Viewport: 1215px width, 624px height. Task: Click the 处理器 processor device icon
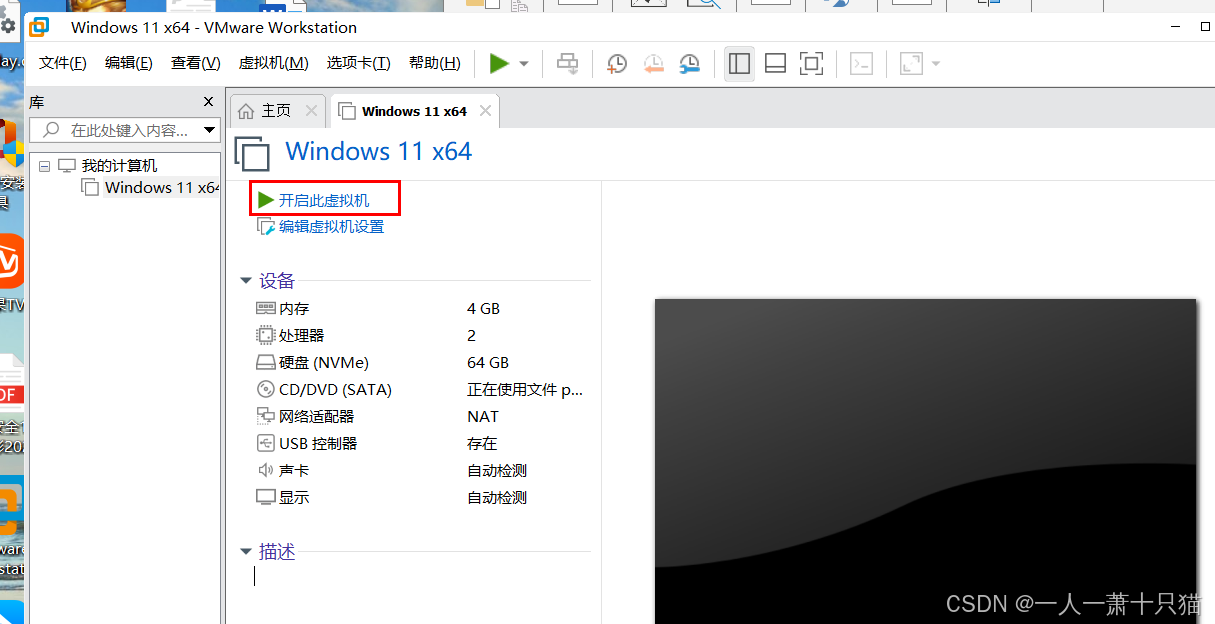266,336
